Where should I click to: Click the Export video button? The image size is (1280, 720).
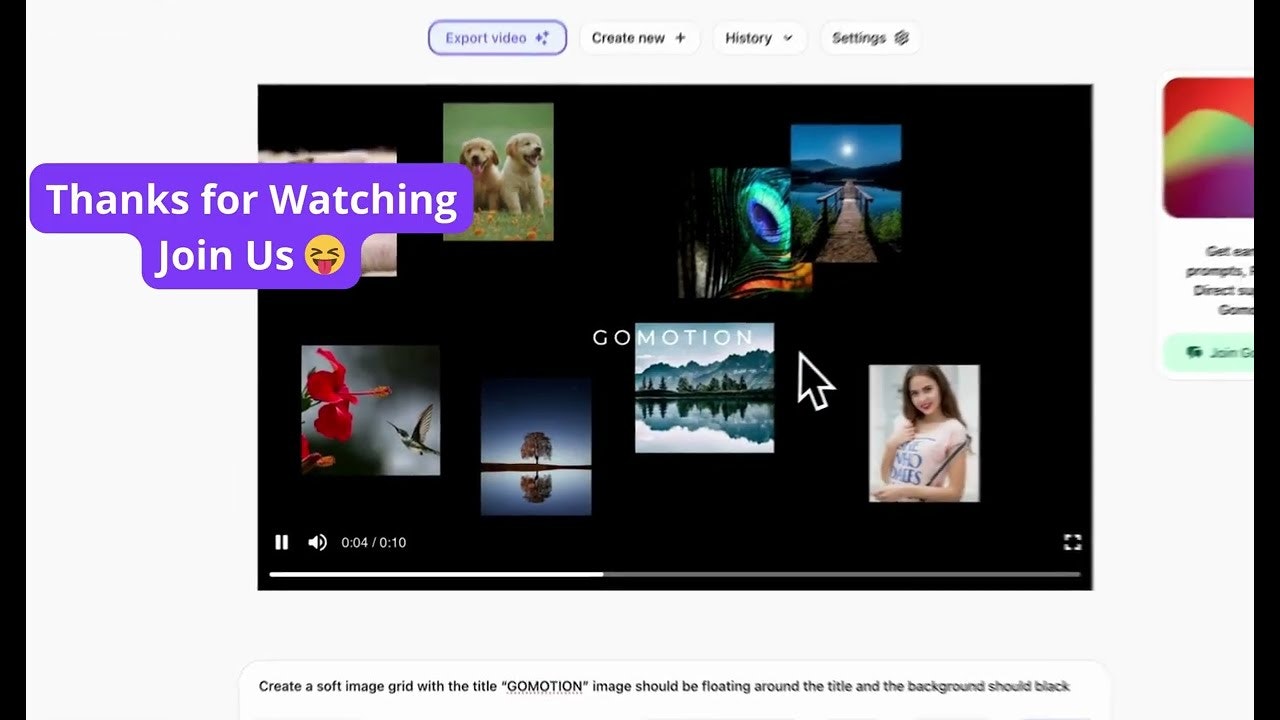[497, 38]
